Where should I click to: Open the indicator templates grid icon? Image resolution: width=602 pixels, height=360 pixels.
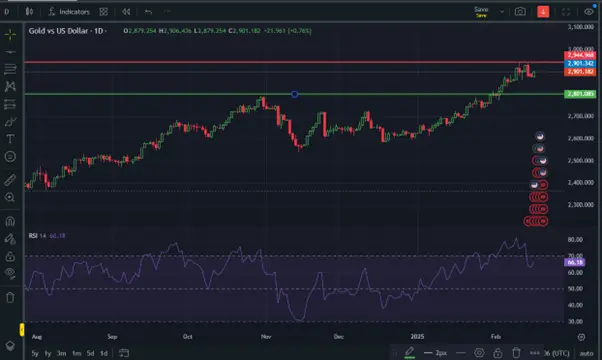pos(104,12)
